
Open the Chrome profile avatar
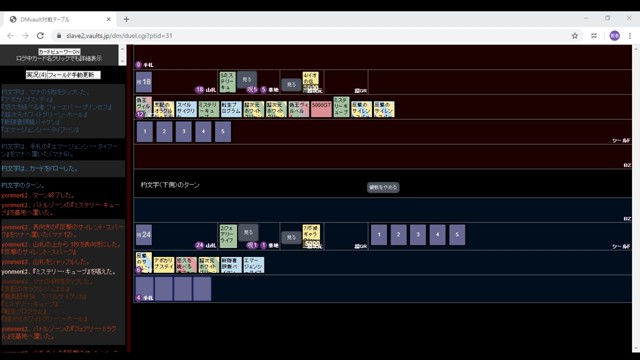coord(614,36)
